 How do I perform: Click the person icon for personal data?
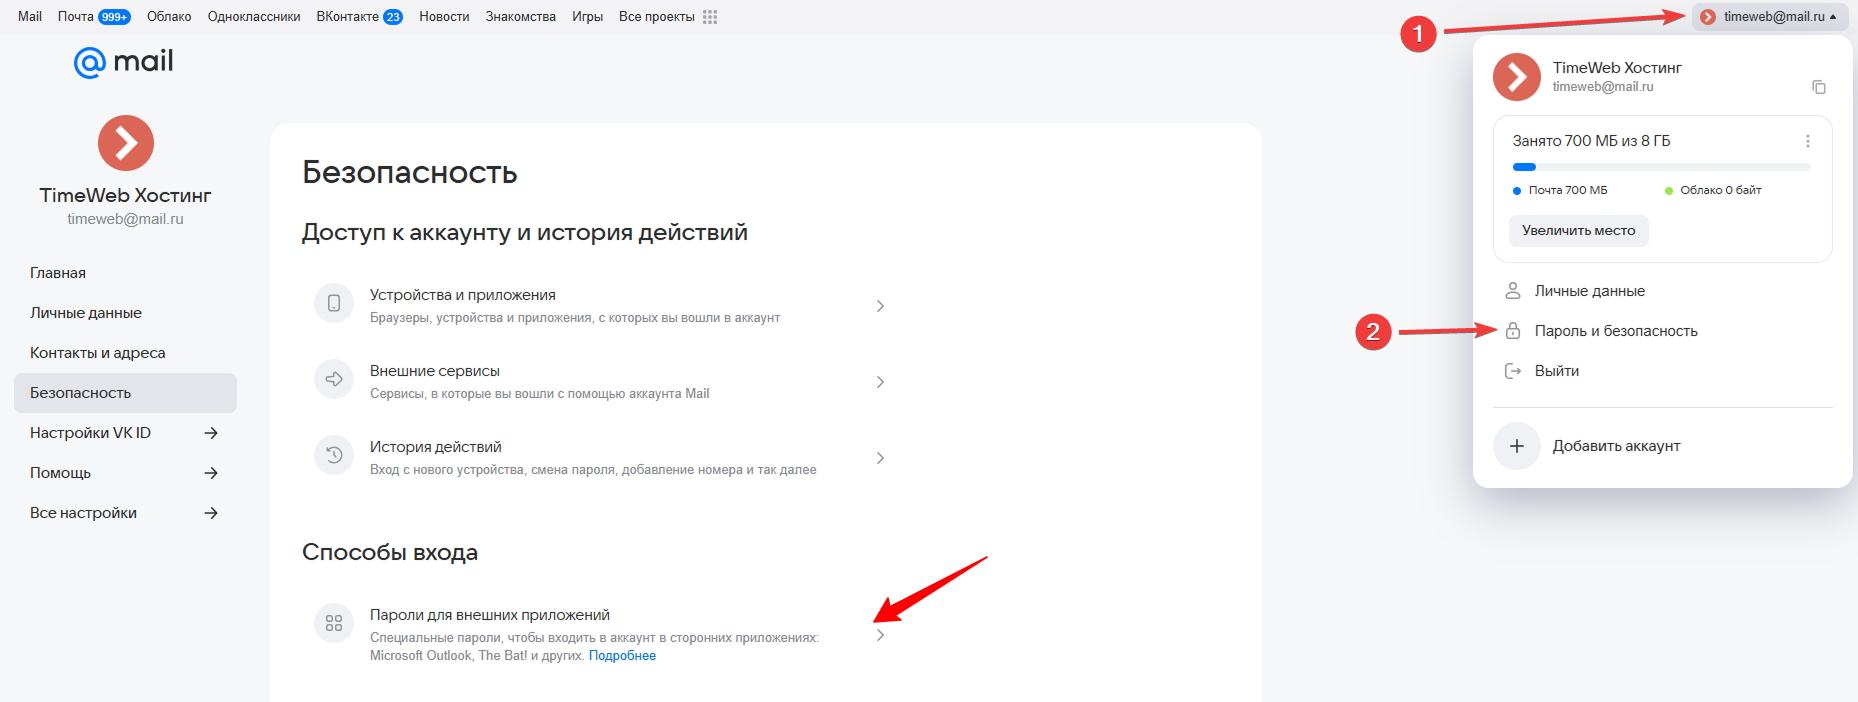coord(1513,291)
